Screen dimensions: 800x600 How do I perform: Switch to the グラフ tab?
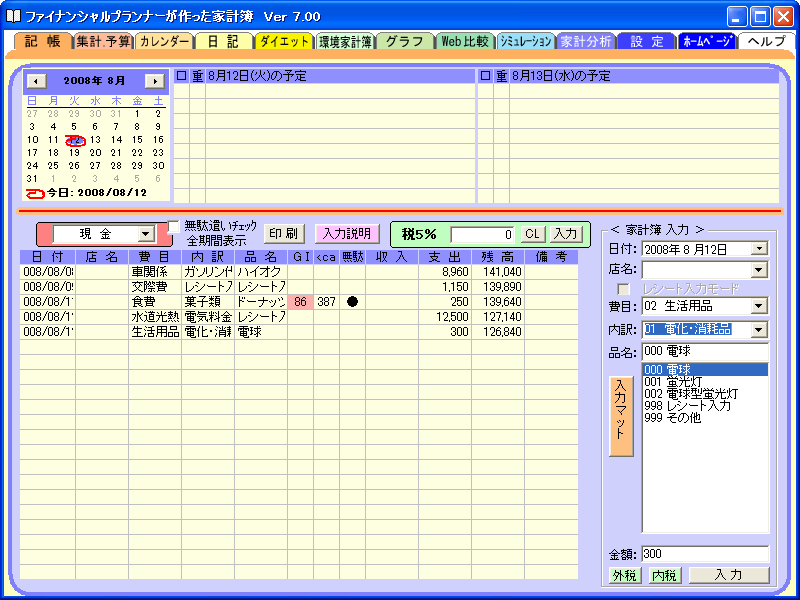[x=405, y=42]
